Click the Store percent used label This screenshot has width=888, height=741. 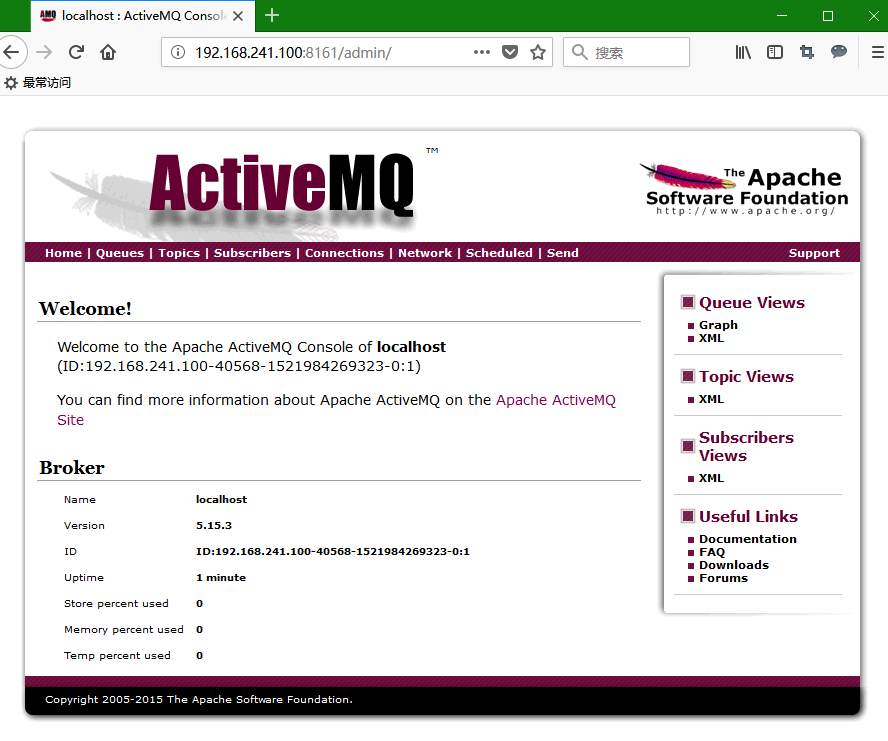click(x=116, y=603)
